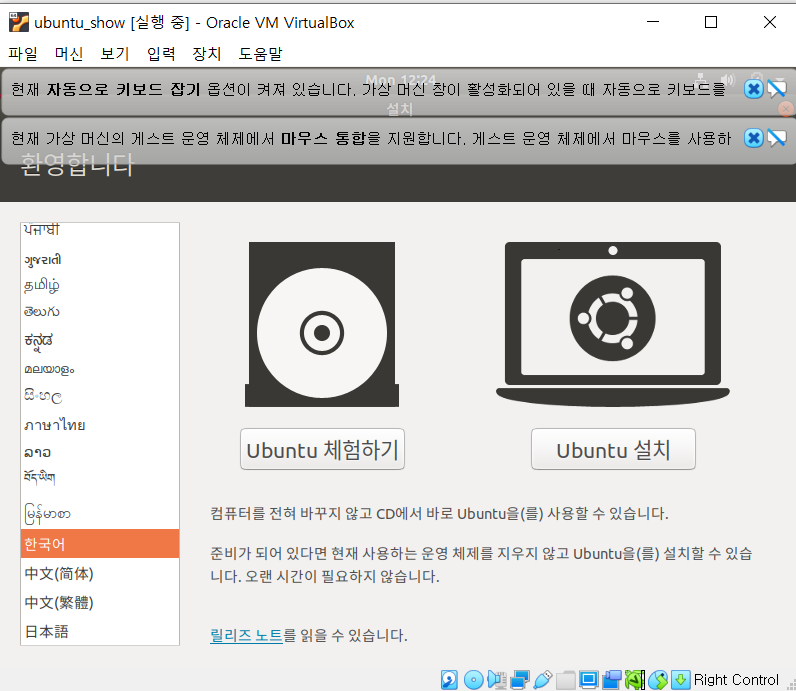Image resolution: width=796 pixels, height=691 pixels.
Task: Close the Ubuntu installer with red button
Action: click(x=786, y=109)
